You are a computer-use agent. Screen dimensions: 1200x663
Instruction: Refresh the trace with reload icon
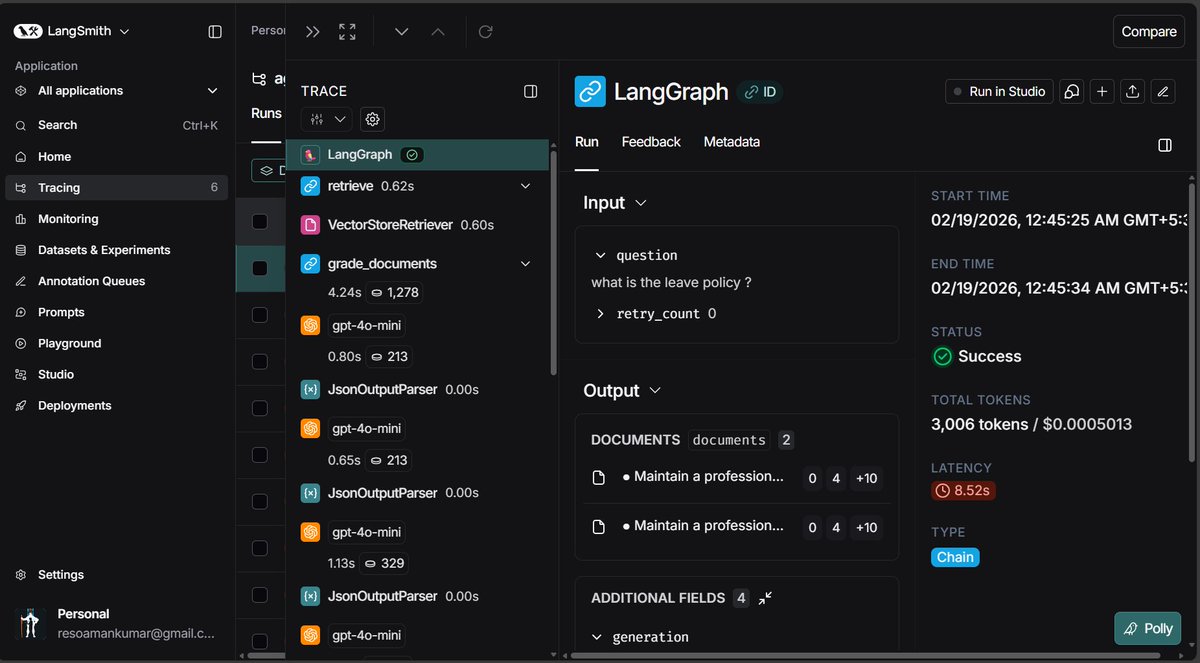[x=485, y=32]
